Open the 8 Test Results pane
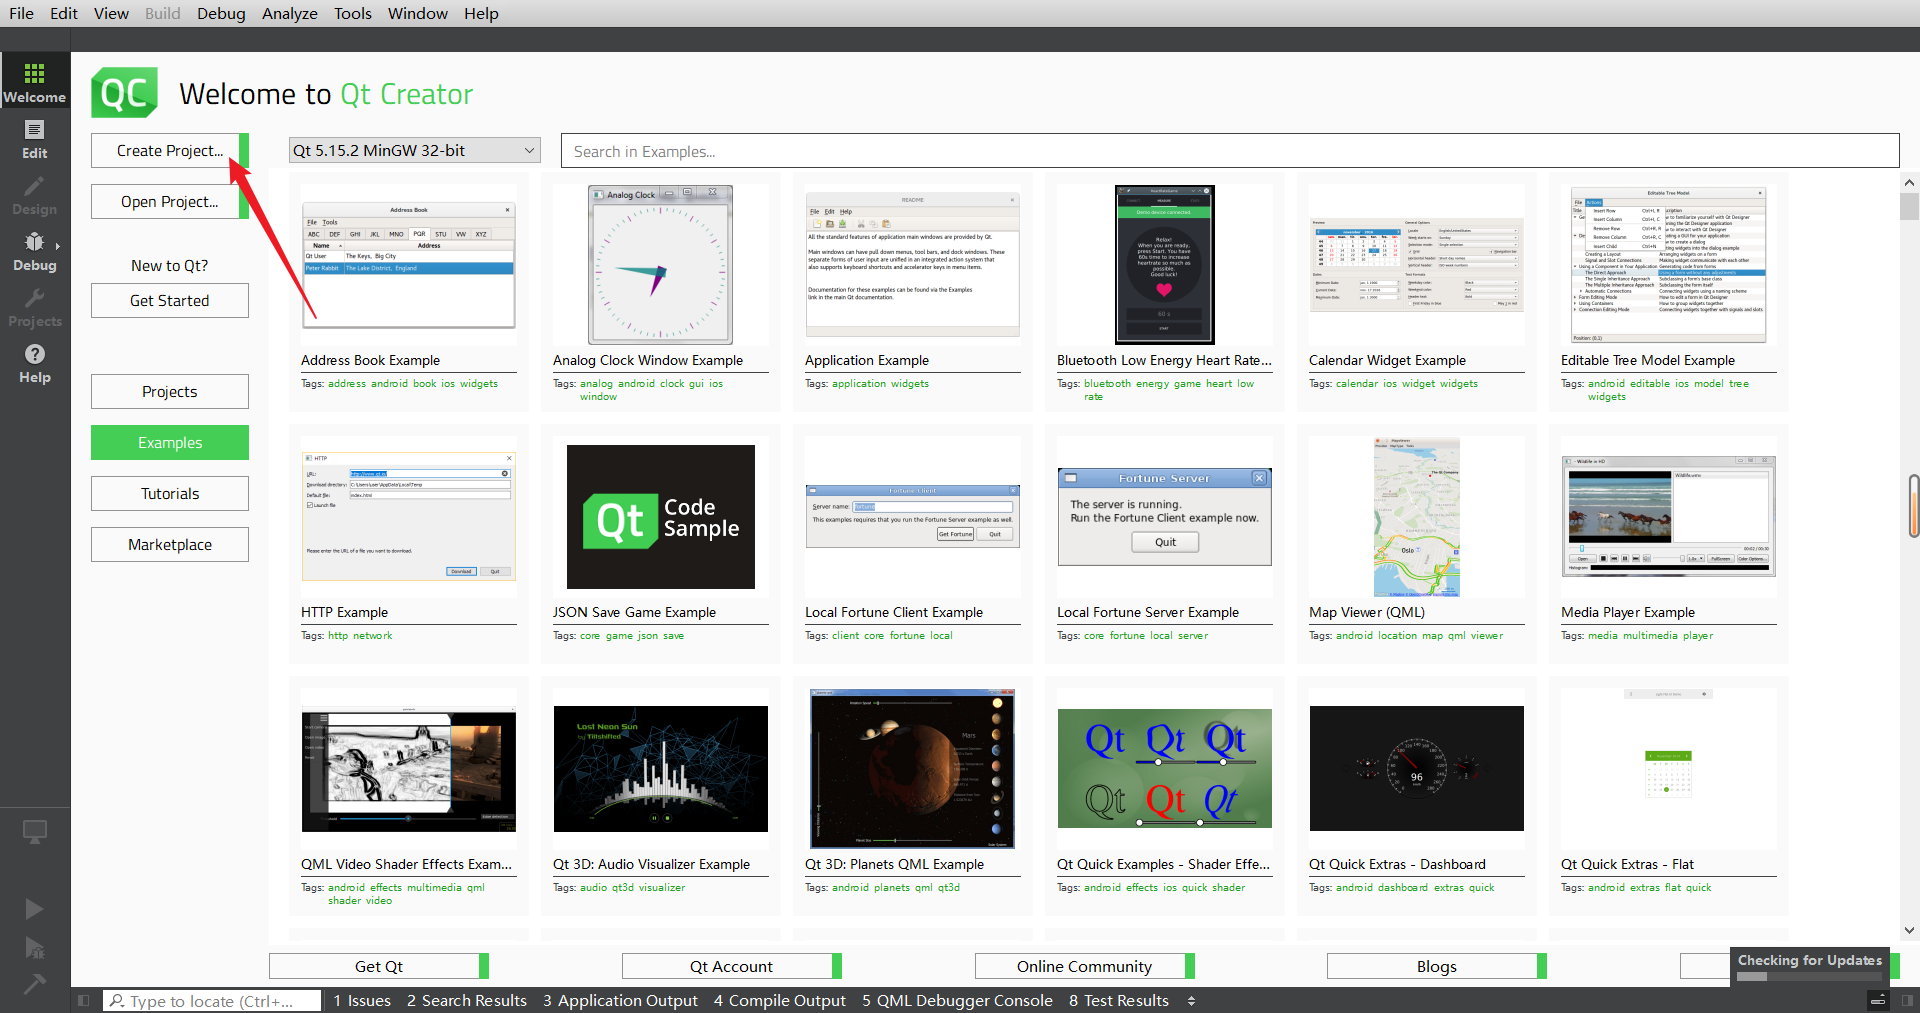 coord(1119,1000)
